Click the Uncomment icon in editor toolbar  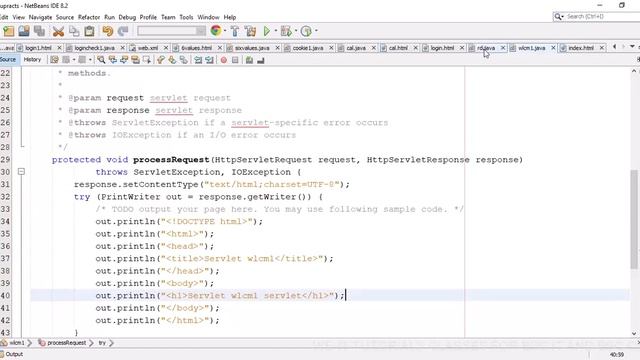(x=260, y=60)
